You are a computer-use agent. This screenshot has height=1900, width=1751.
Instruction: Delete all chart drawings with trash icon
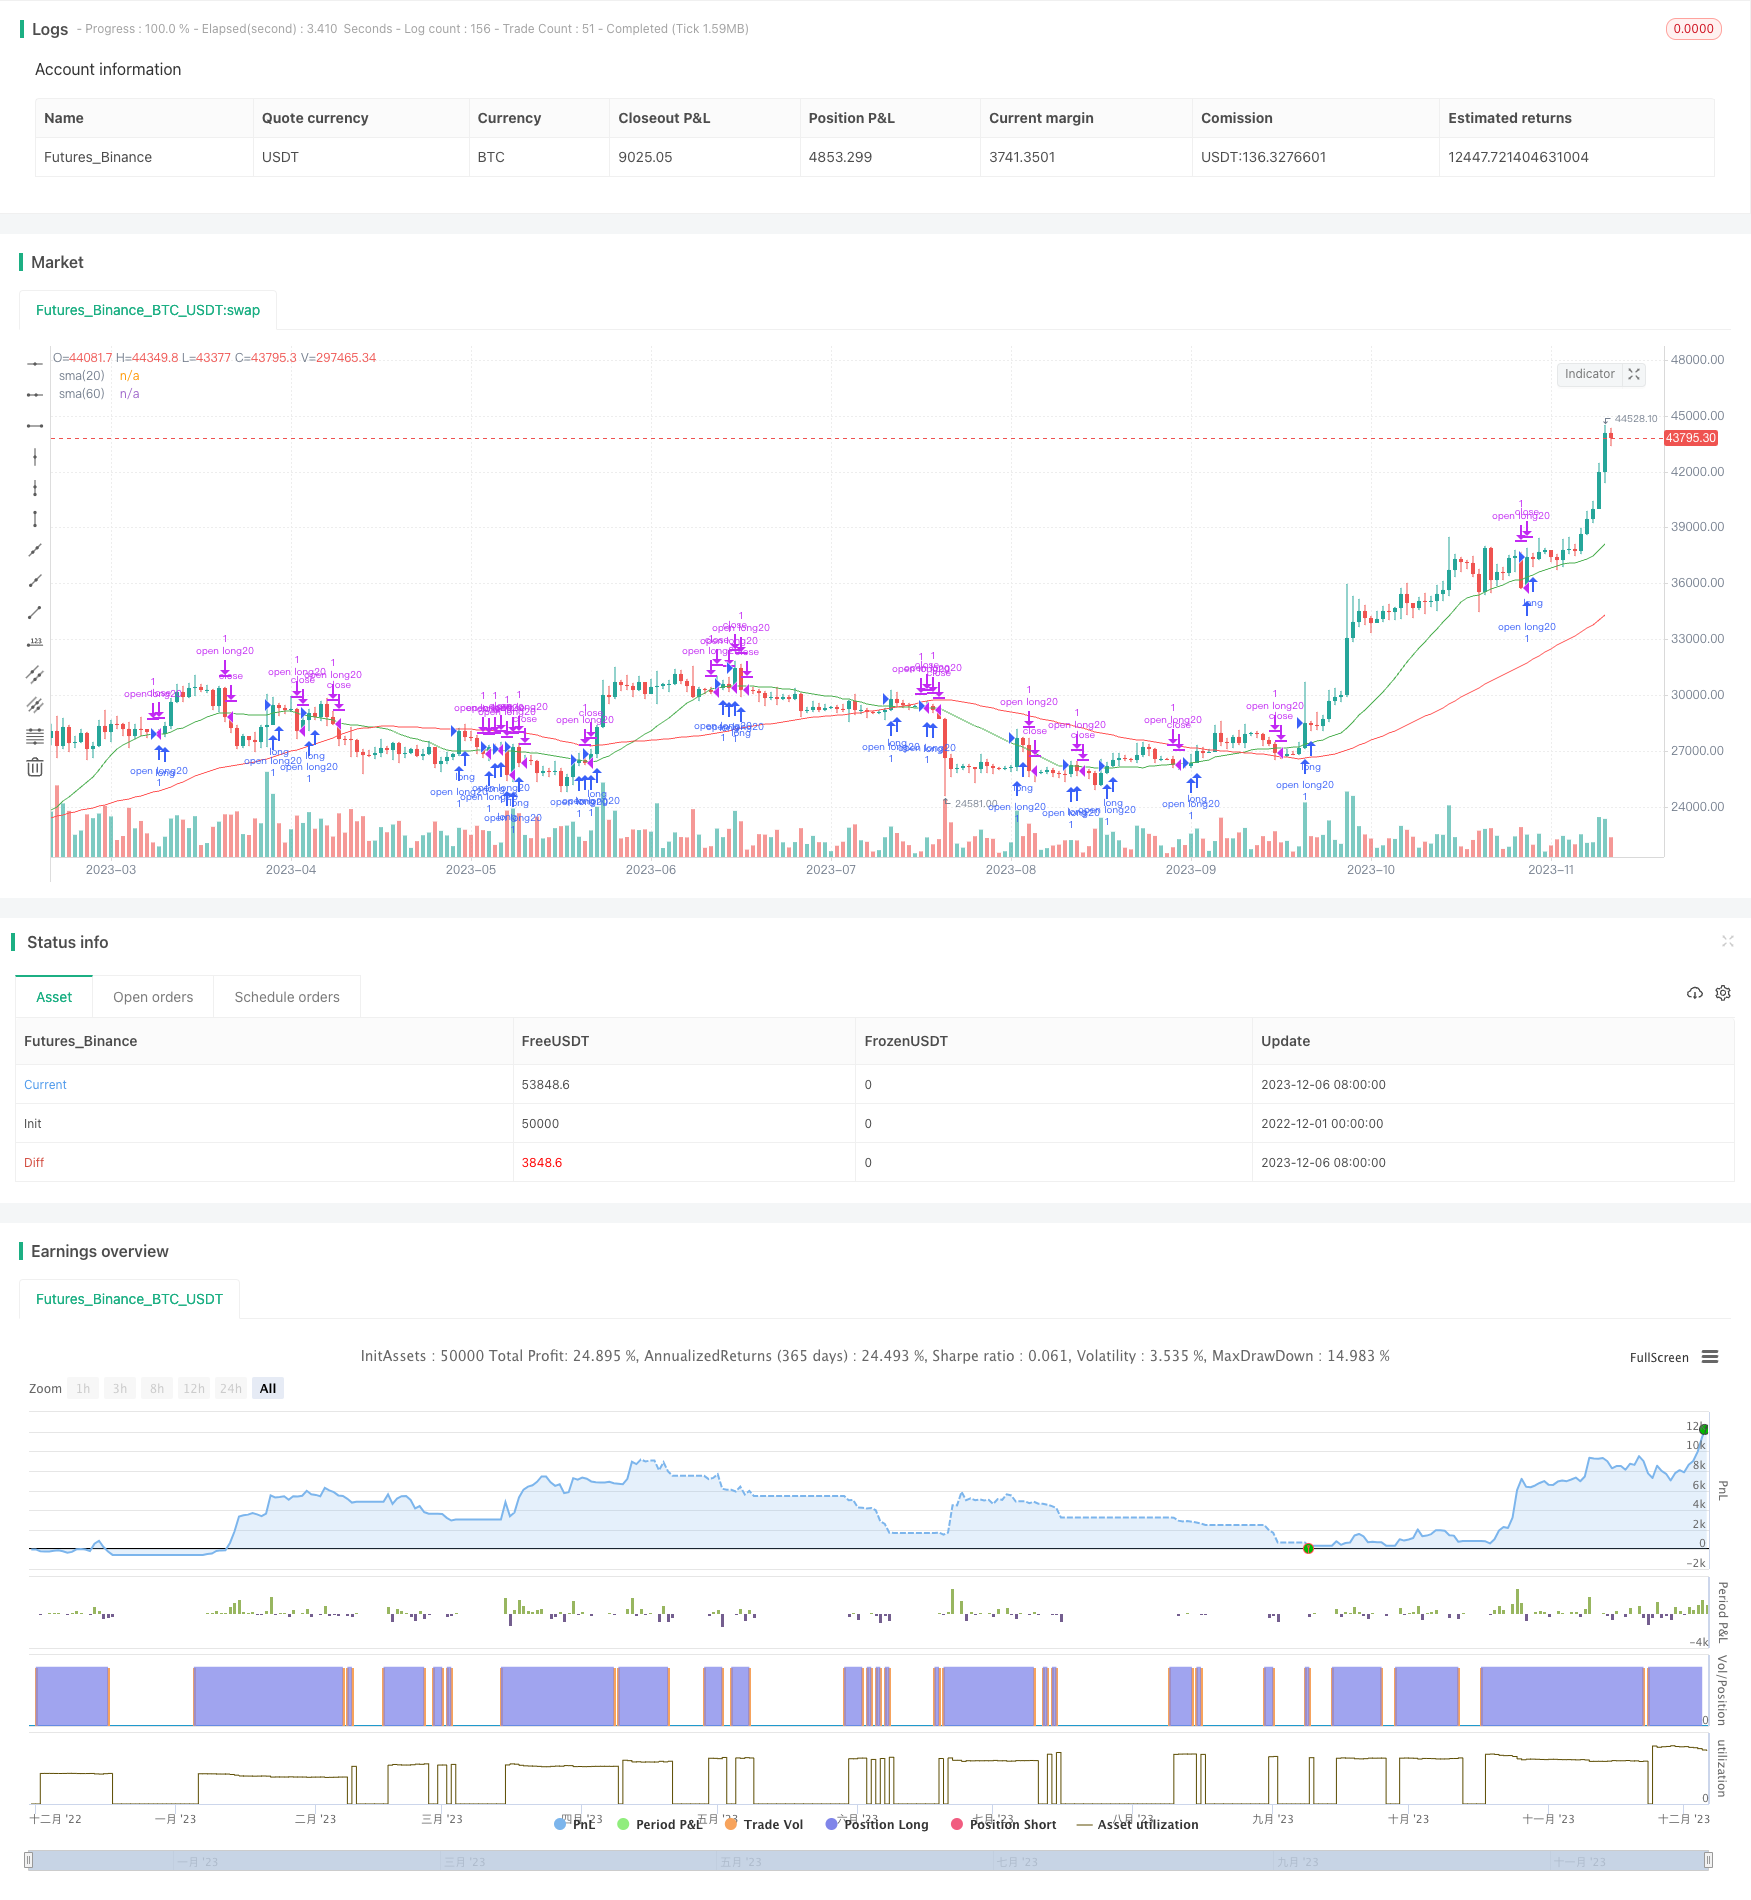point(35,767)
